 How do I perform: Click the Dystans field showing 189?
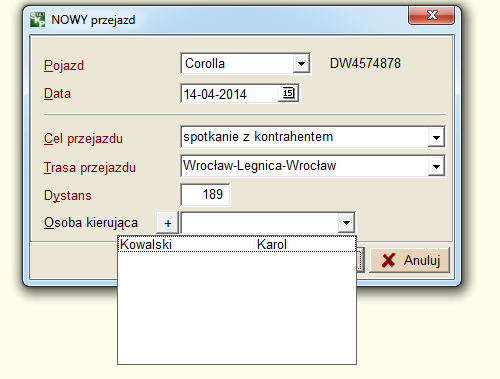click(205, 194)
